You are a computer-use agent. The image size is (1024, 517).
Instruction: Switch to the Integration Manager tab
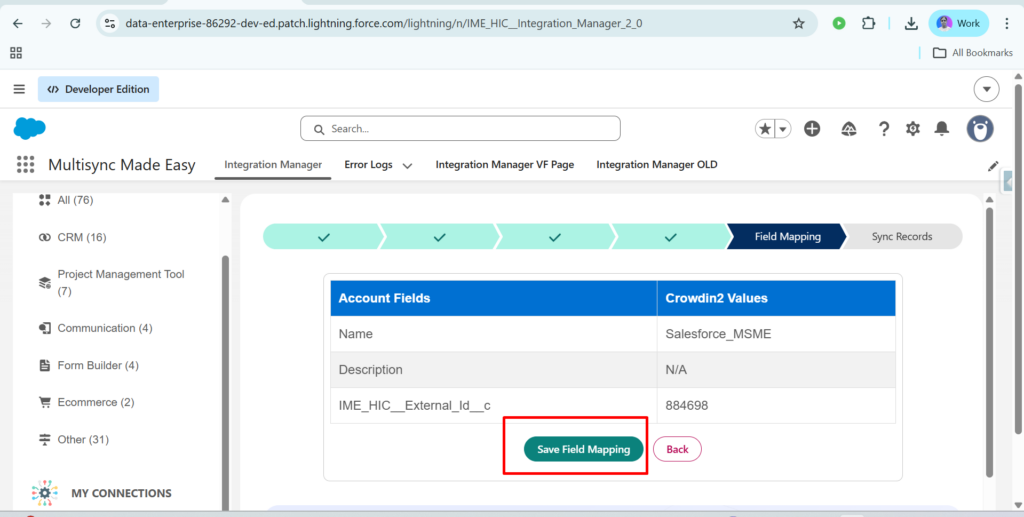coord(273,164)
